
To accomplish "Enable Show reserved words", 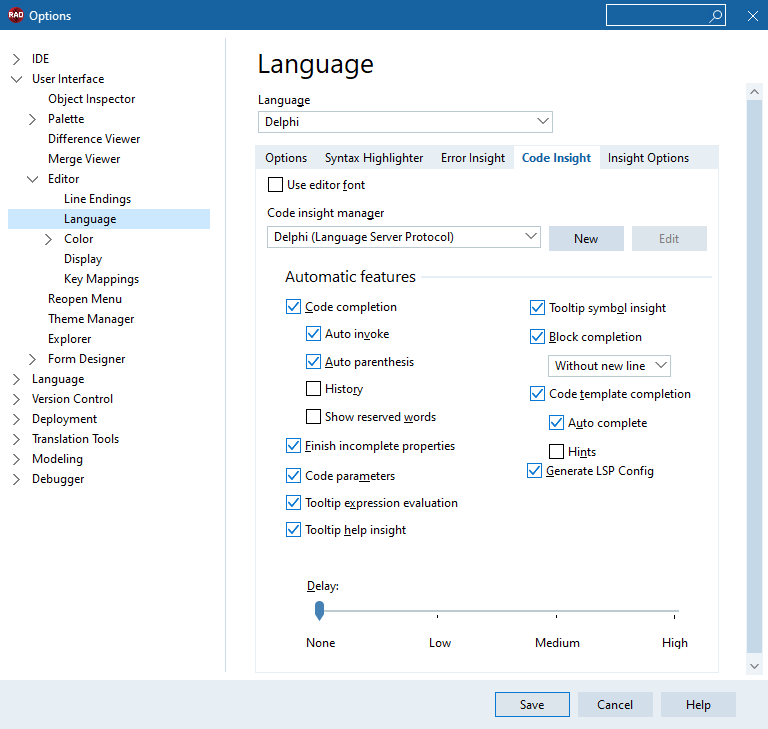I will [313, 416].
